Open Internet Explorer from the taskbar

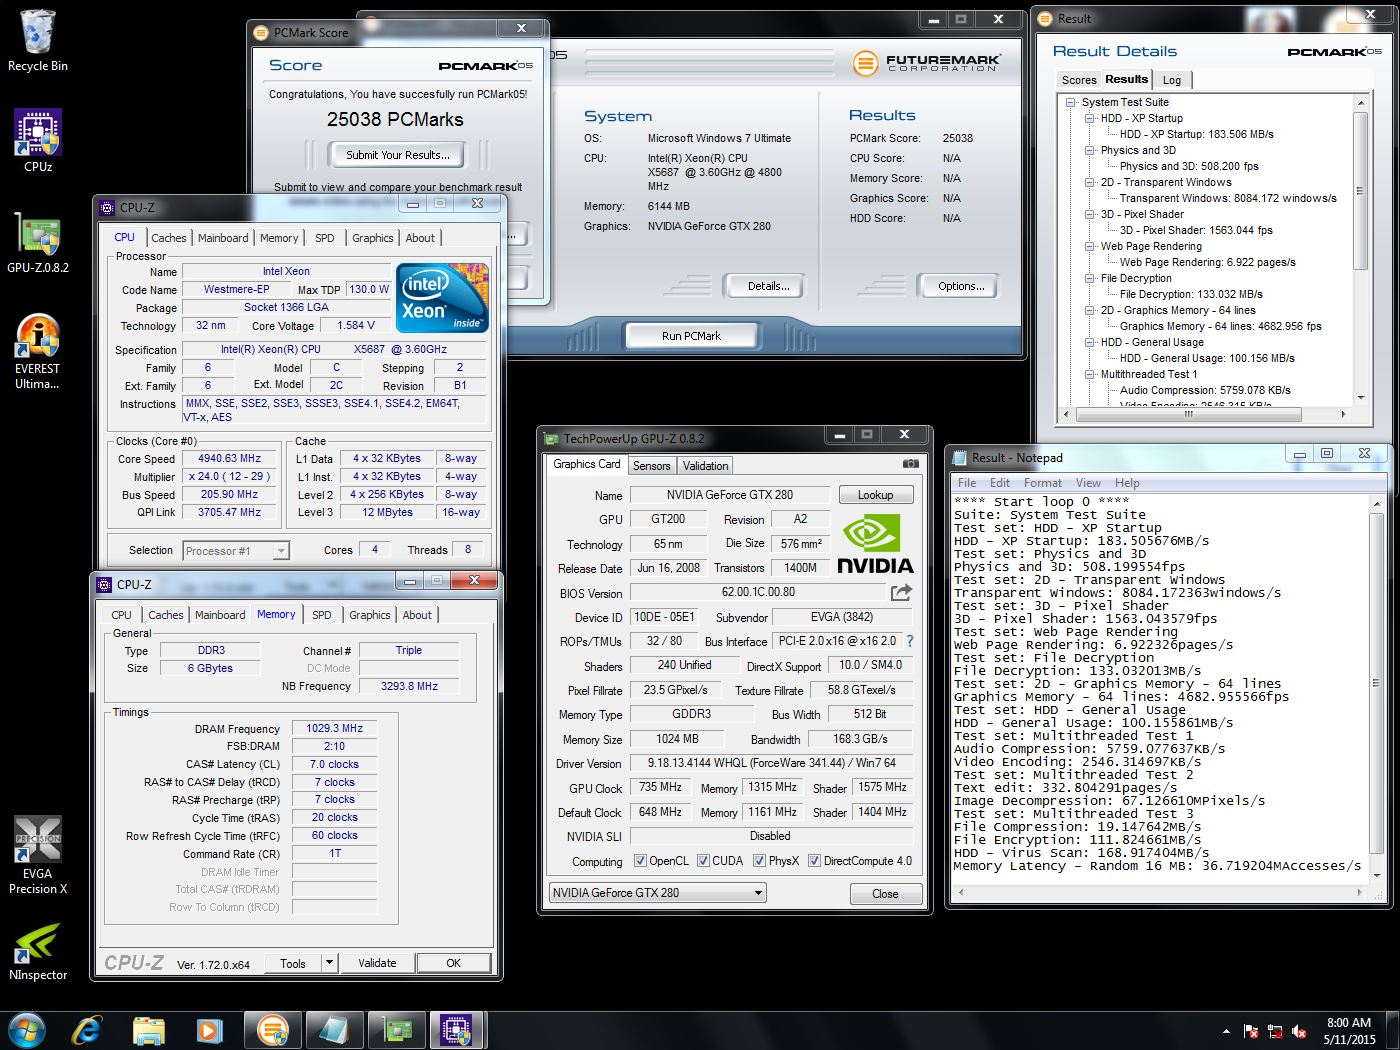87,1030
